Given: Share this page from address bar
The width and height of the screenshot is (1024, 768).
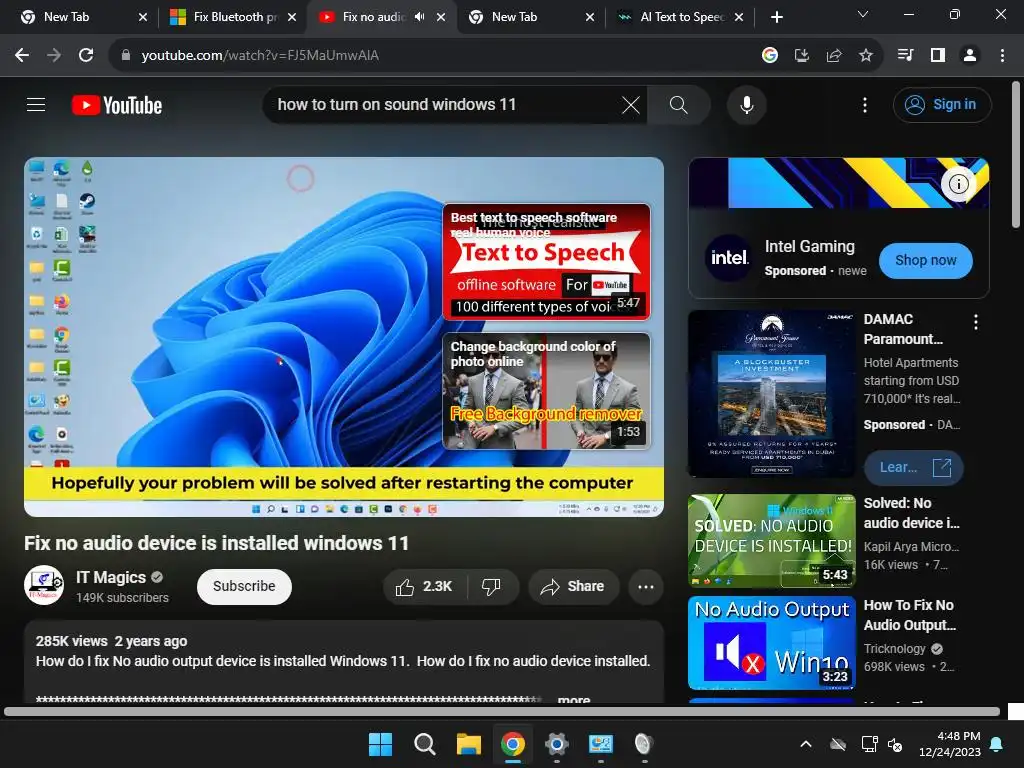Looking at the screenshot, I should pos(833,56).
